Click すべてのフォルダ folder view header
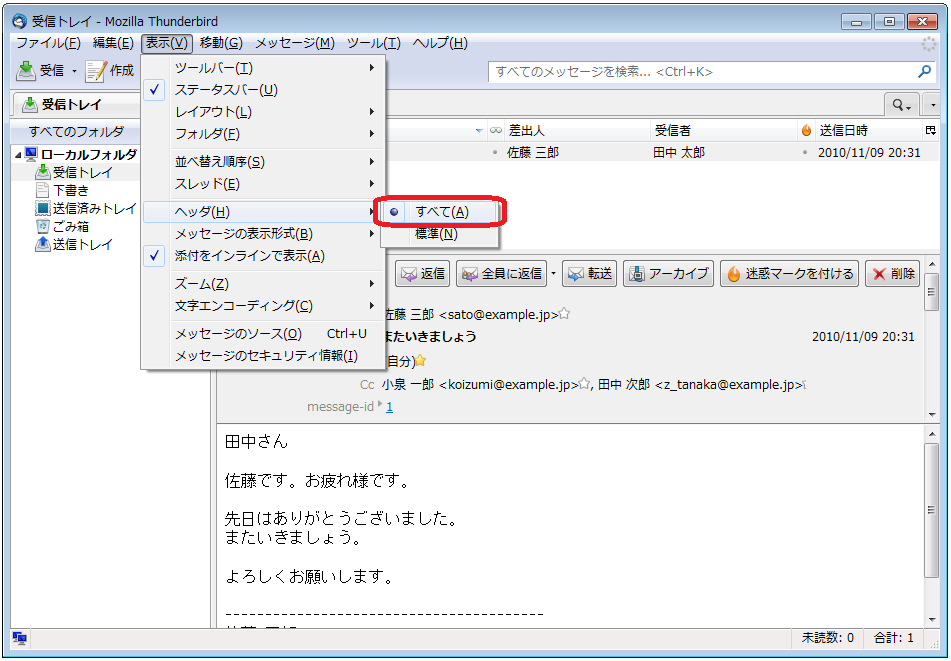 [x=76, y=132]
